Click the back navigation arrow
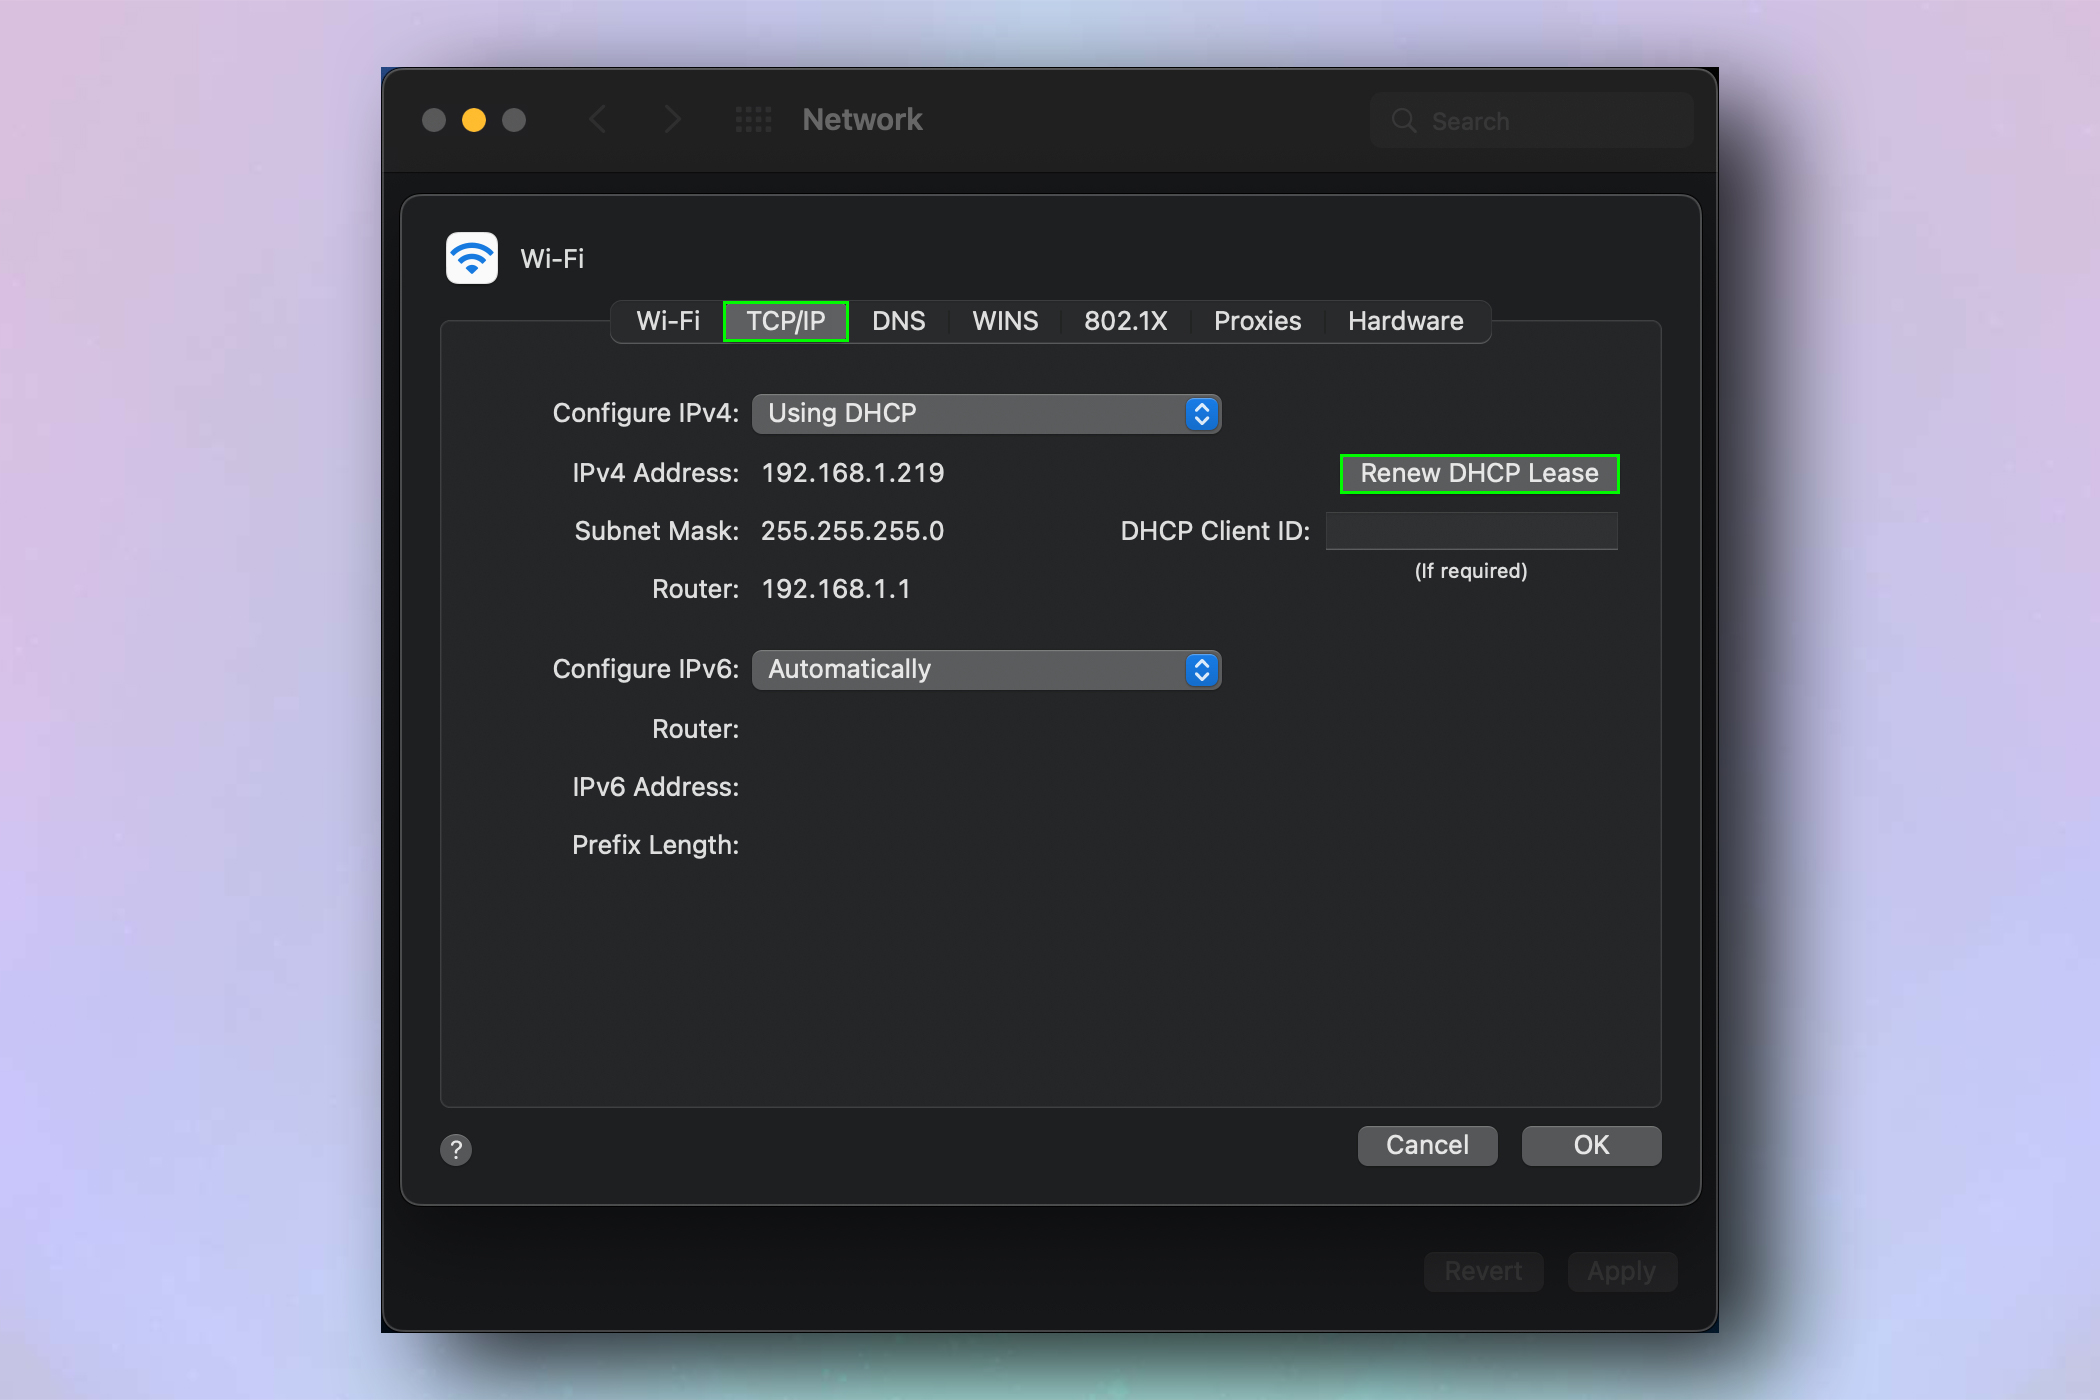The image size is (2100, 1400). [597, 119]
